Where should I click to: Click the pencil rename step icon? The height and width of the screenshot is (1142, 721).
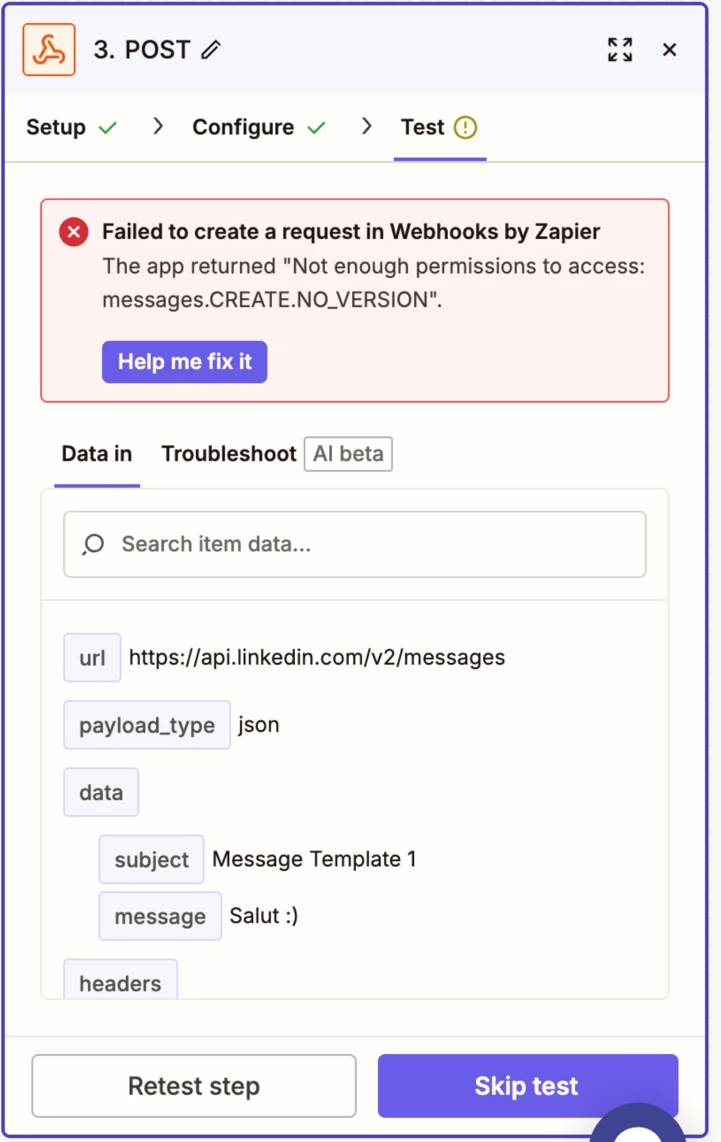210,50
